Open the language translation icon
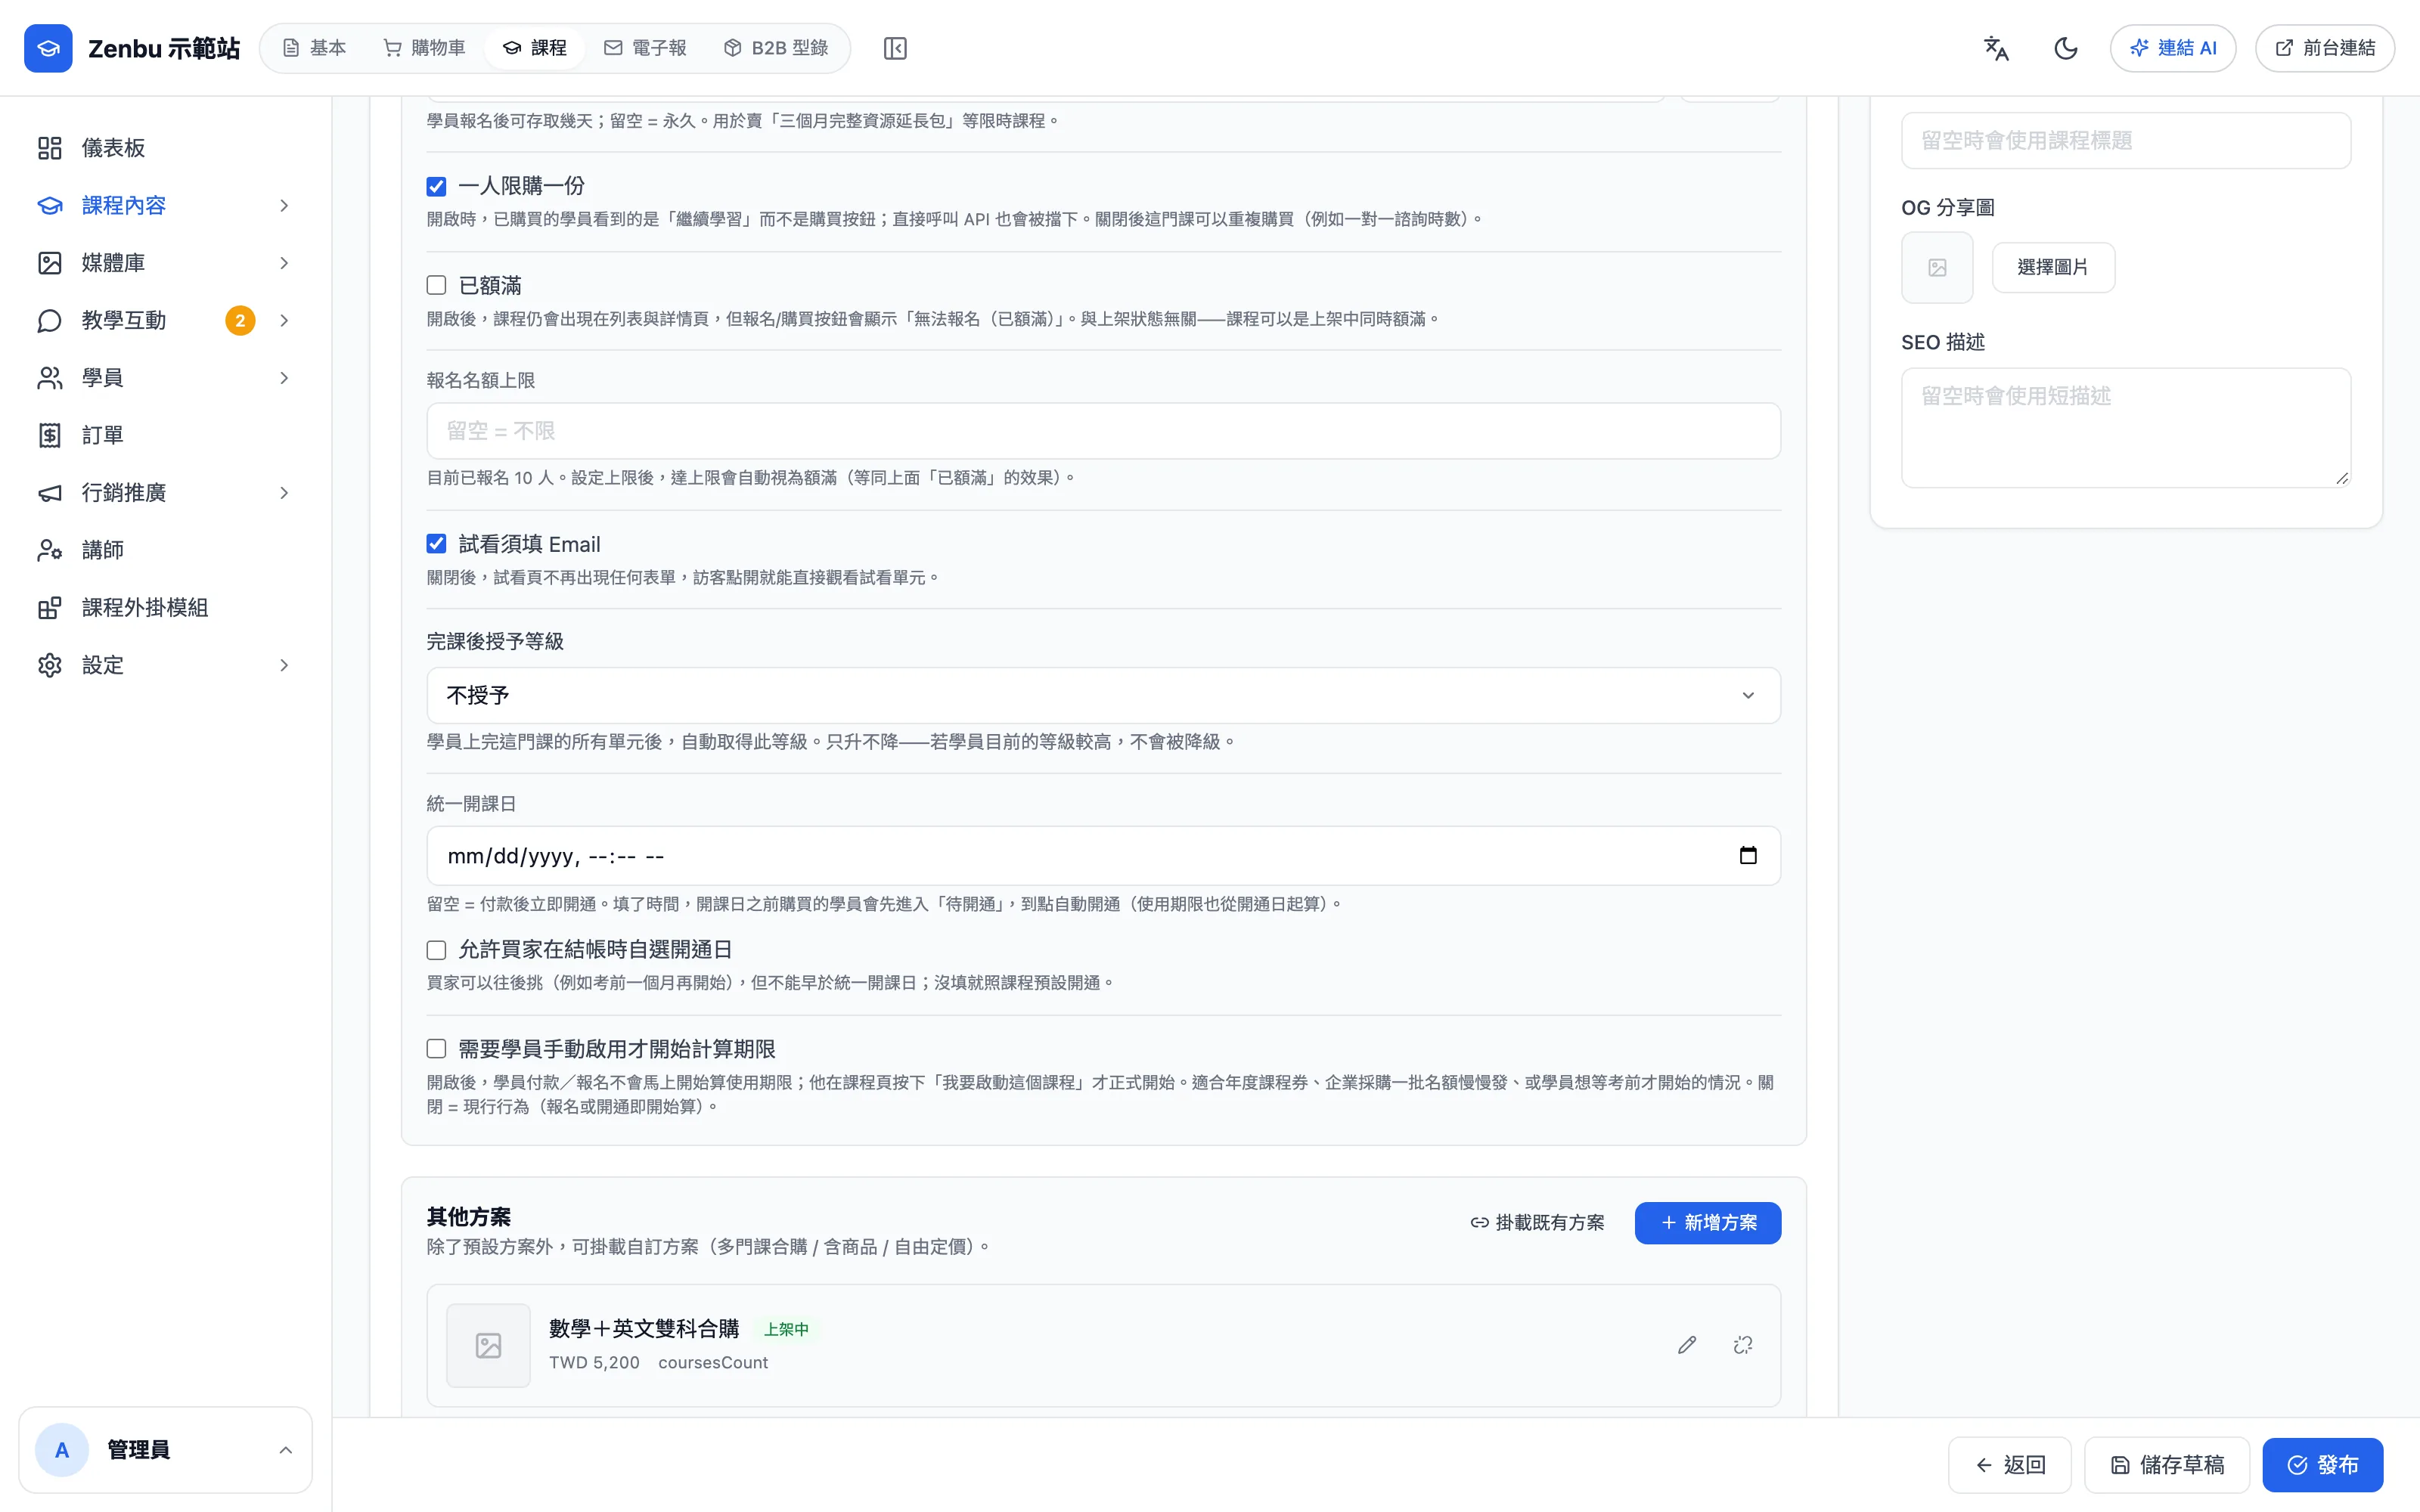The image size is (2420, 1512). tap(1996, 48)
